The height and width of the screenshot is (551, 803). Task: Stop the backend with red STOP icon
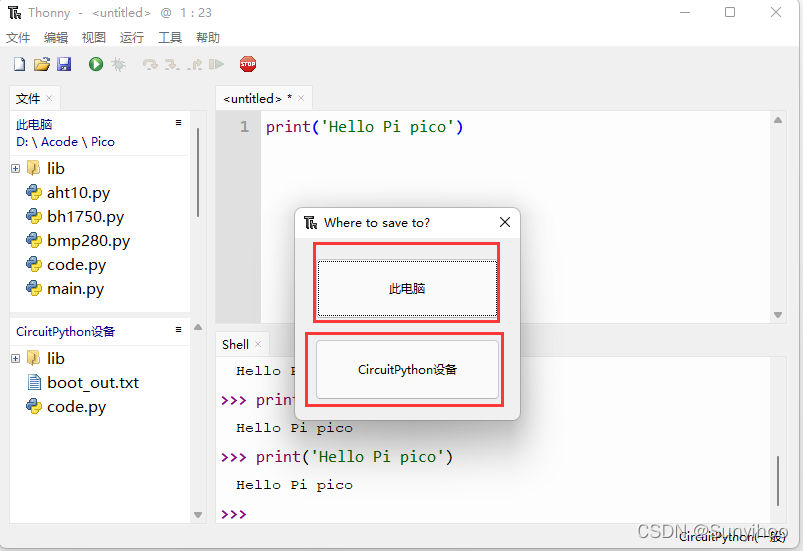tap(248, 64)
